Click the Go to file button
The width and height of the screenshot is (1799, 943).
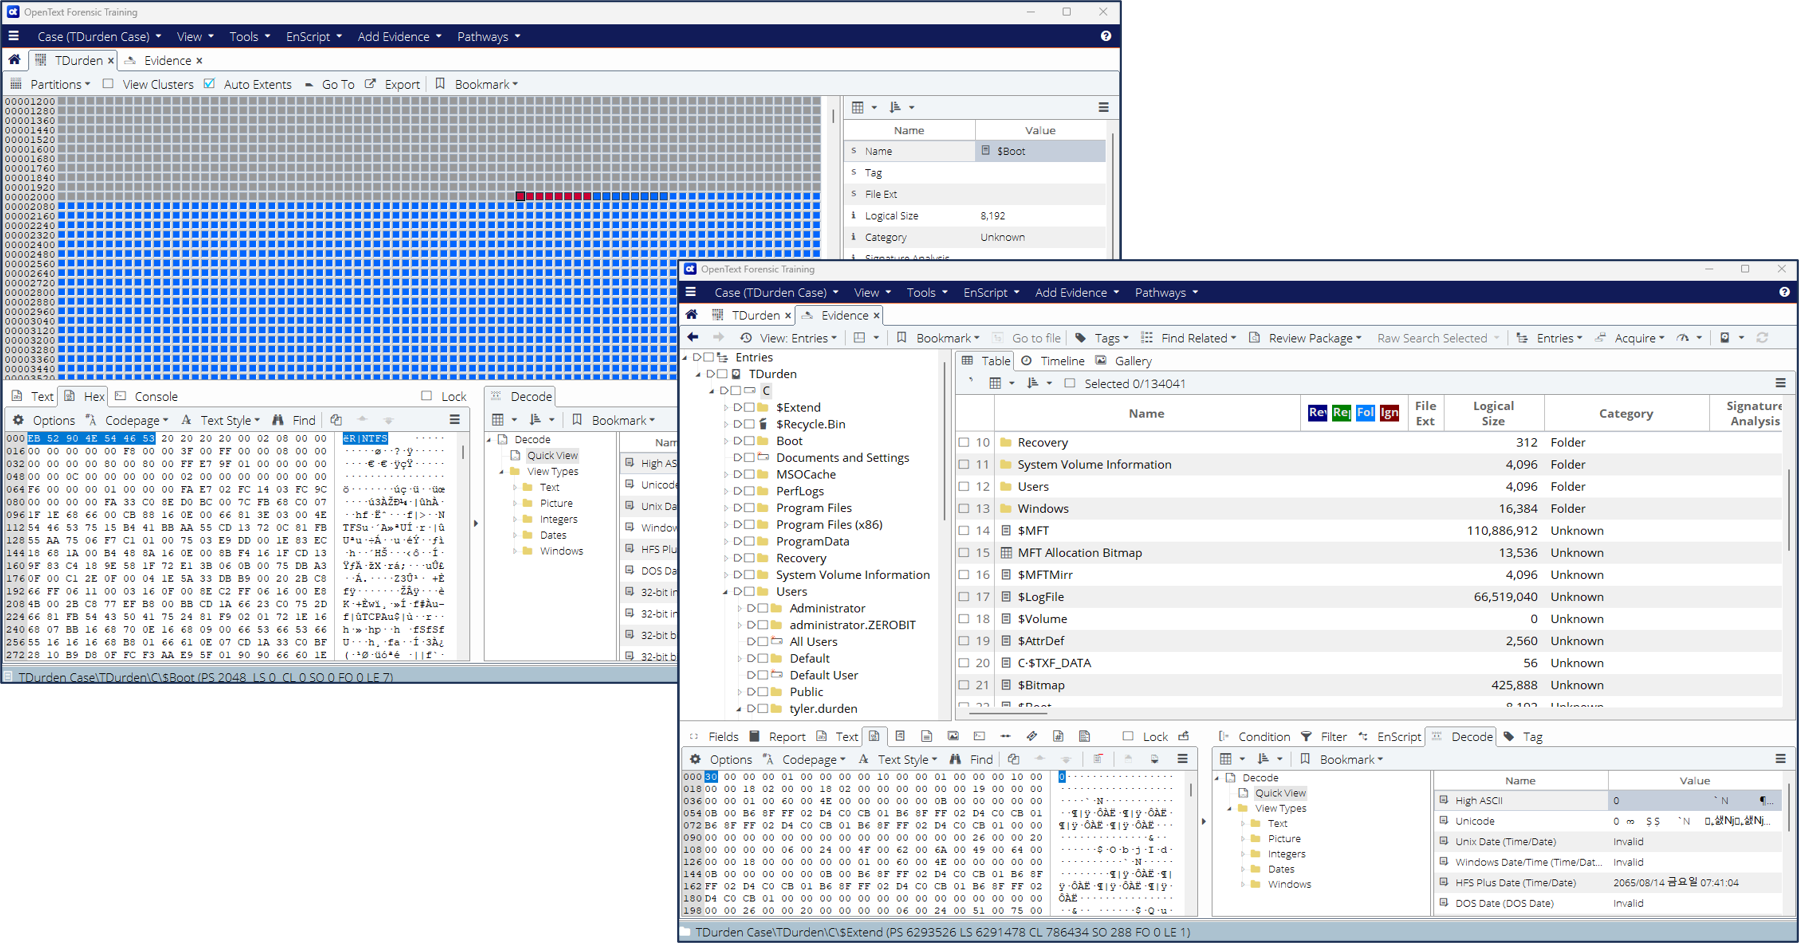1026,338
